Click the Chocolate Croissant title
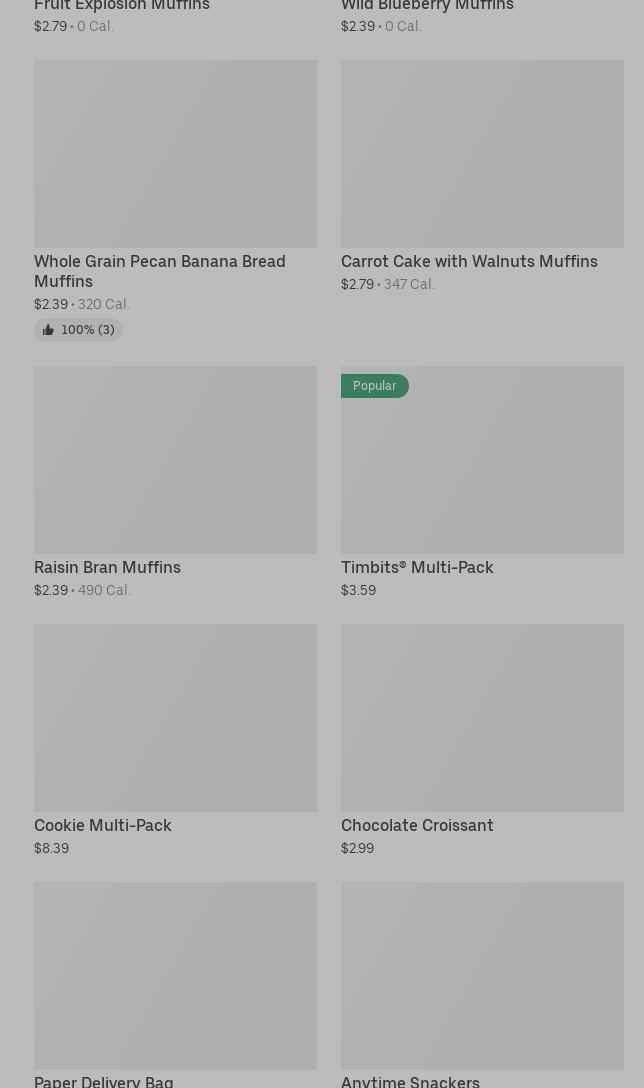 point(417,826)
